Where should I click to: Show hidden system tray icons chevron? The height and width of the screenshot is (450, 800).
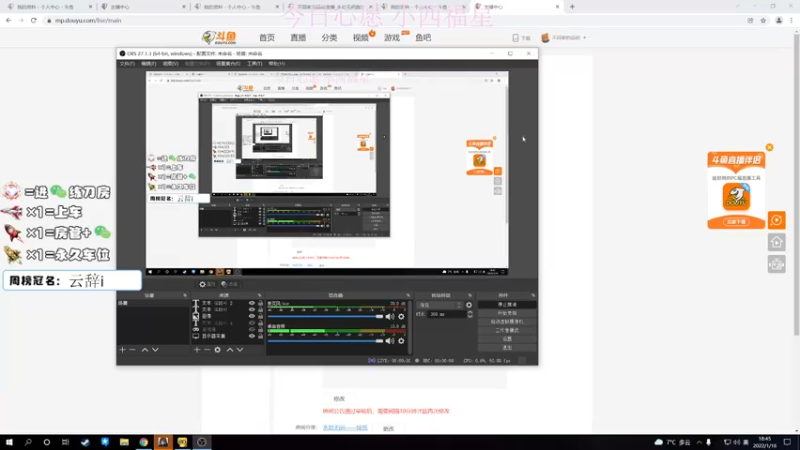pos(699,442)
